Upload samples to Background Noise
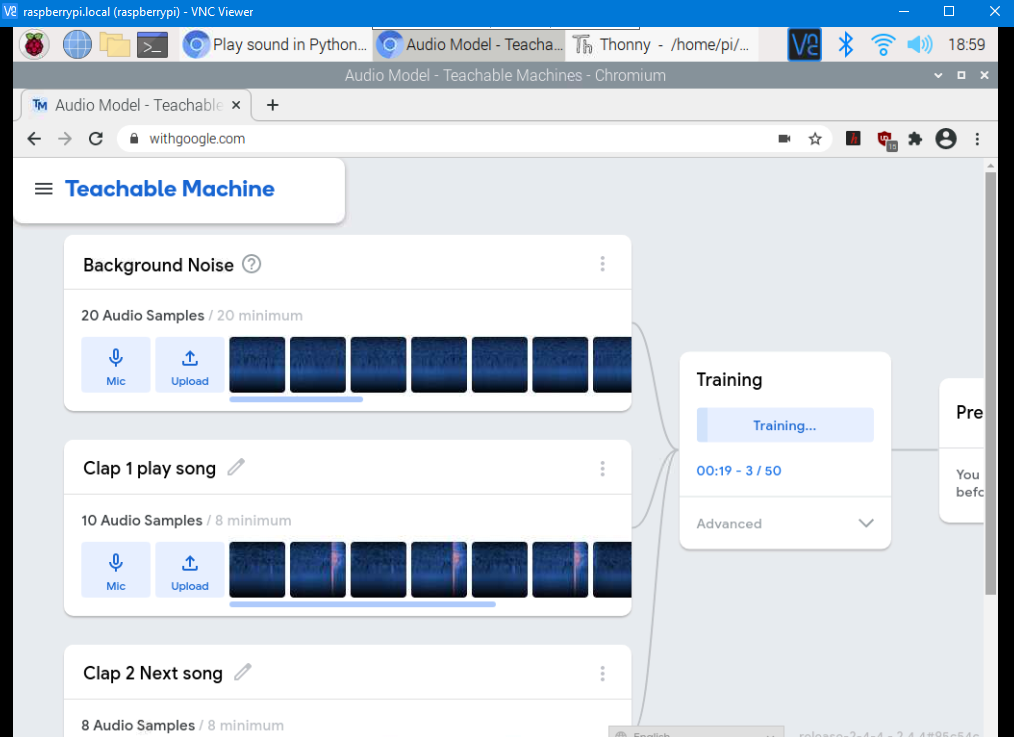The height and width of the screenshot is (737, 1014). [x=189, y=365]
